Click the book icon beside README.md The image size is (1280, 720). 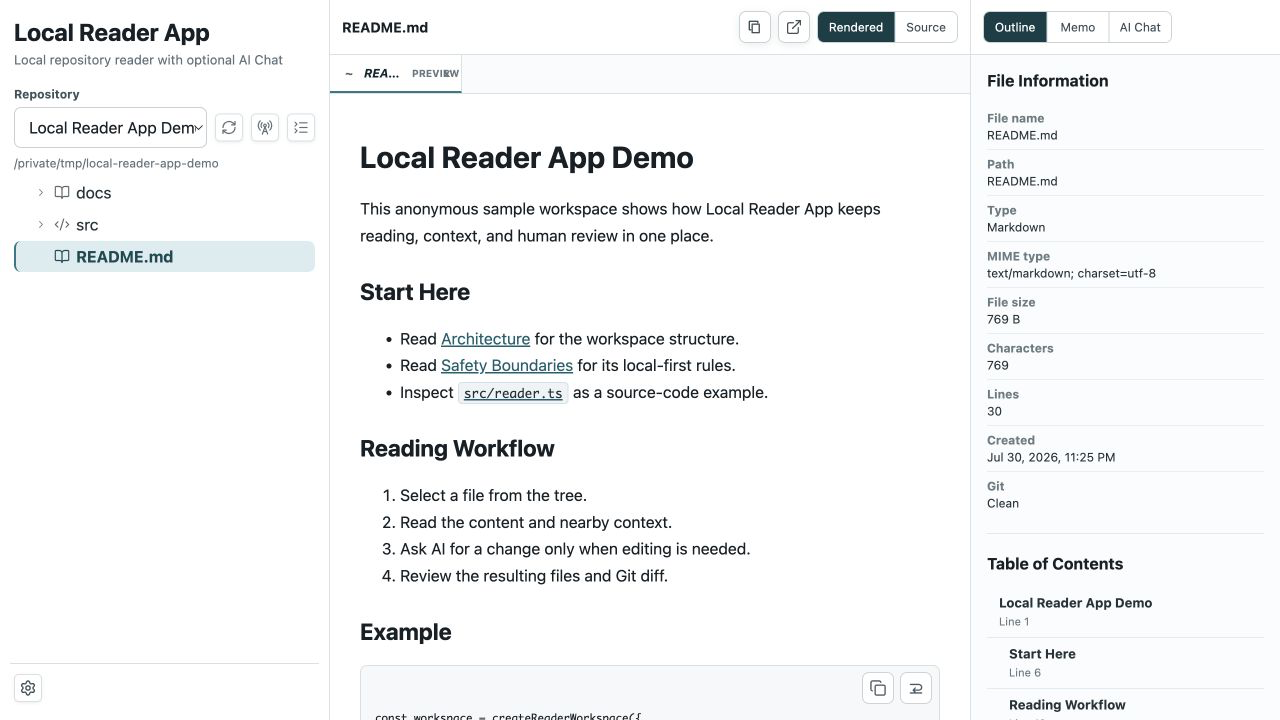coord(62,256)
